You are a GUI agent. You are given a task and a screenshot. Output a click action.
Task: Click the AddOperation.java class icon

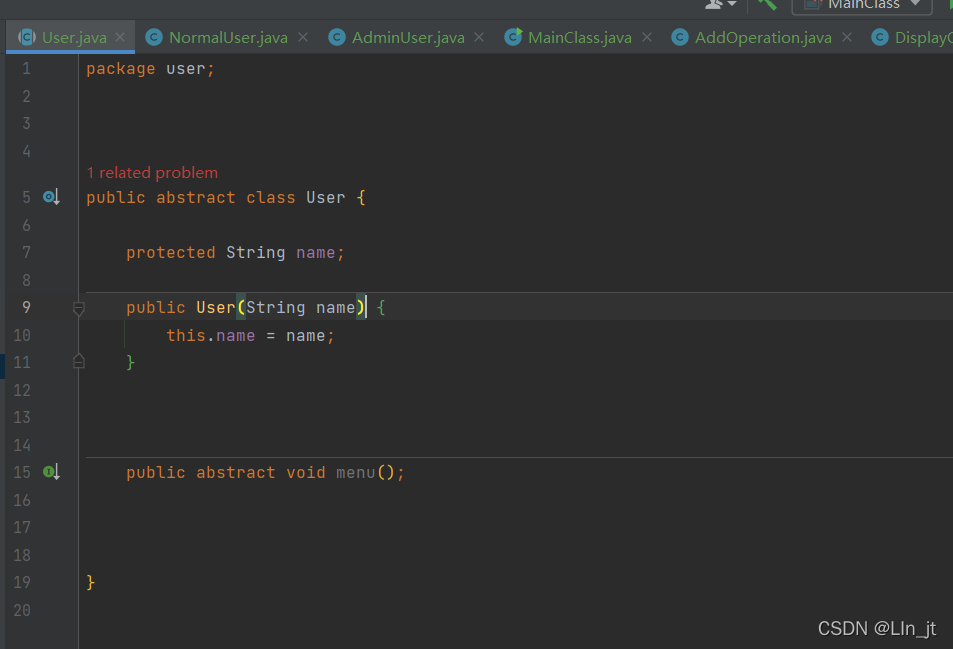coord(679,38)
